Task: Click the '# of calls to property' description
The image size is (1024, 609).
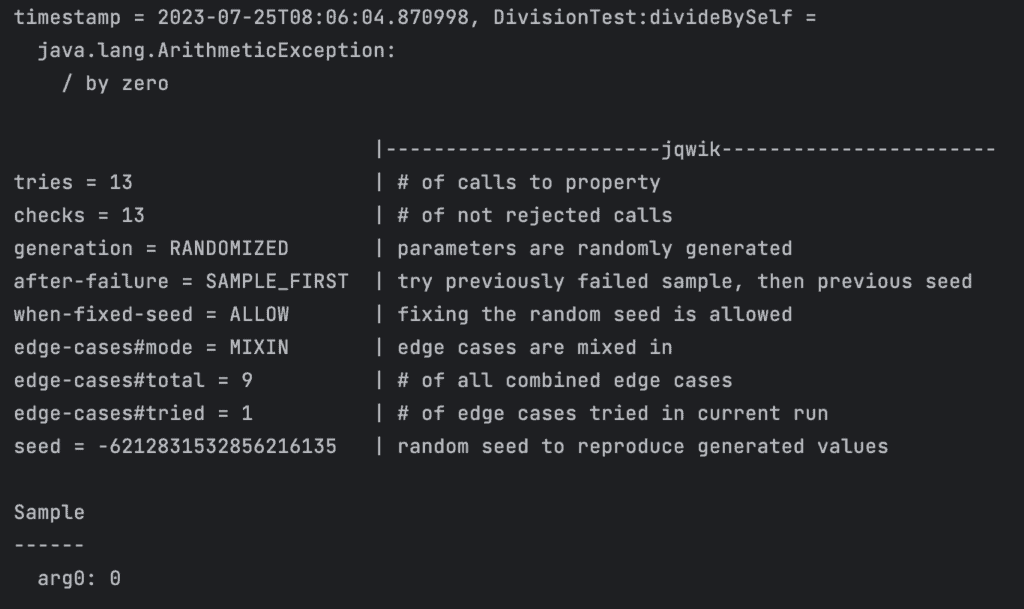Action: (x=529, y=183)
